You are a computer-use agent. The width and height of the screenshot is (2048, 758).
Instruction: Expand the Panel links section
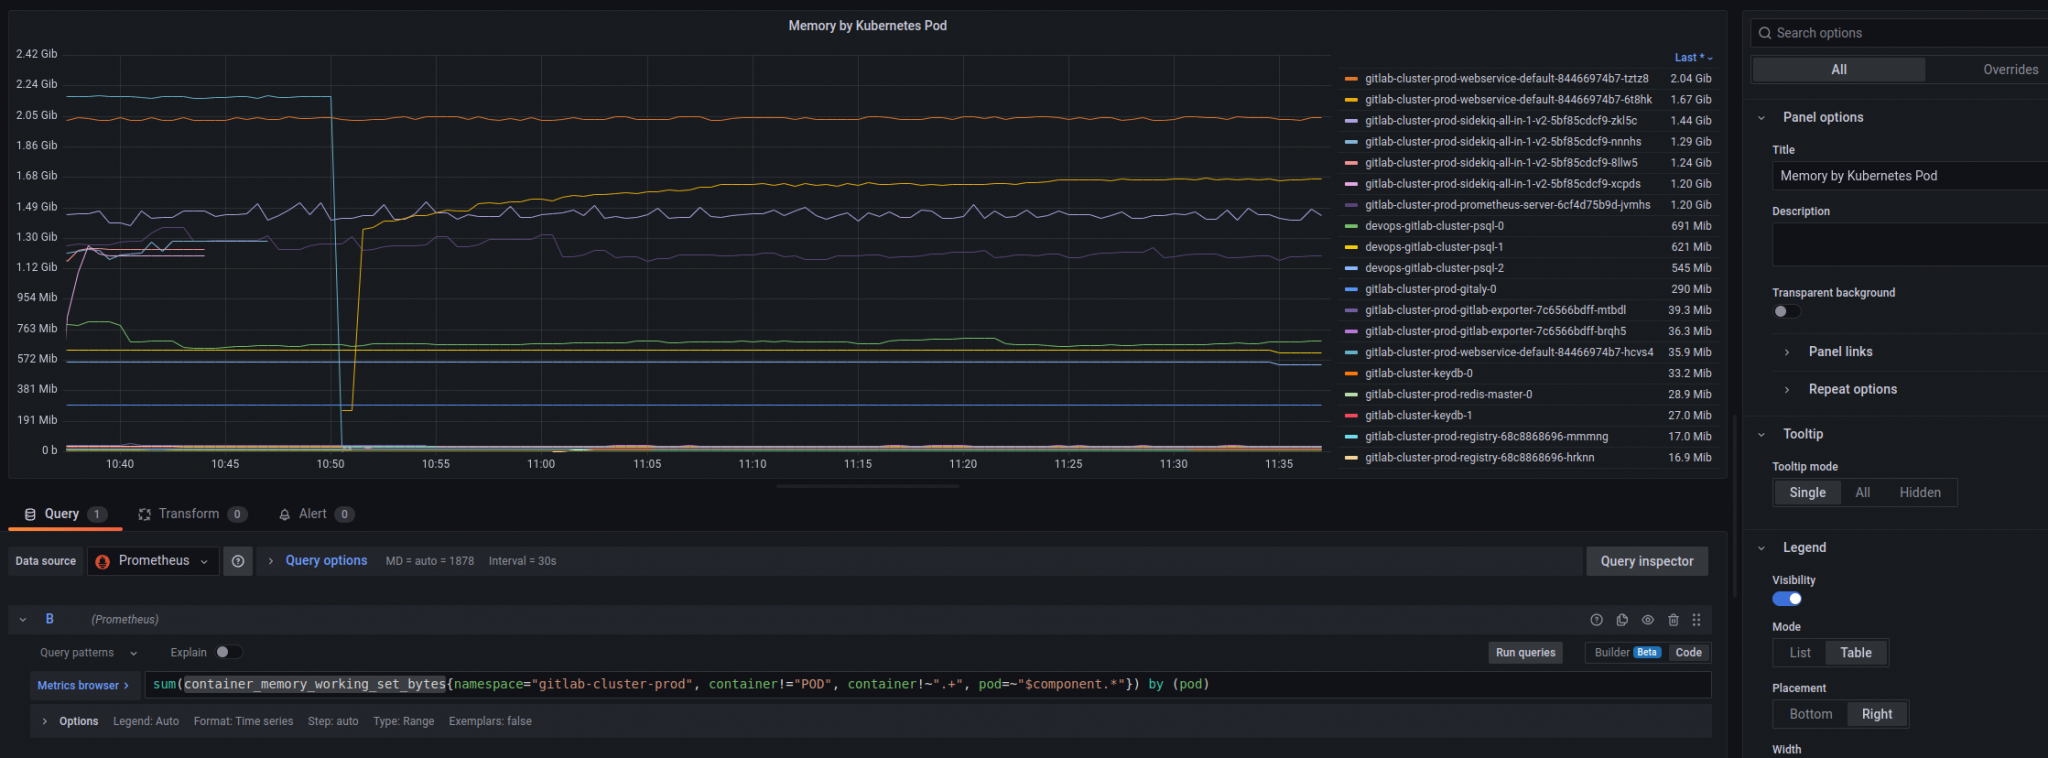tap(1840, 352)
